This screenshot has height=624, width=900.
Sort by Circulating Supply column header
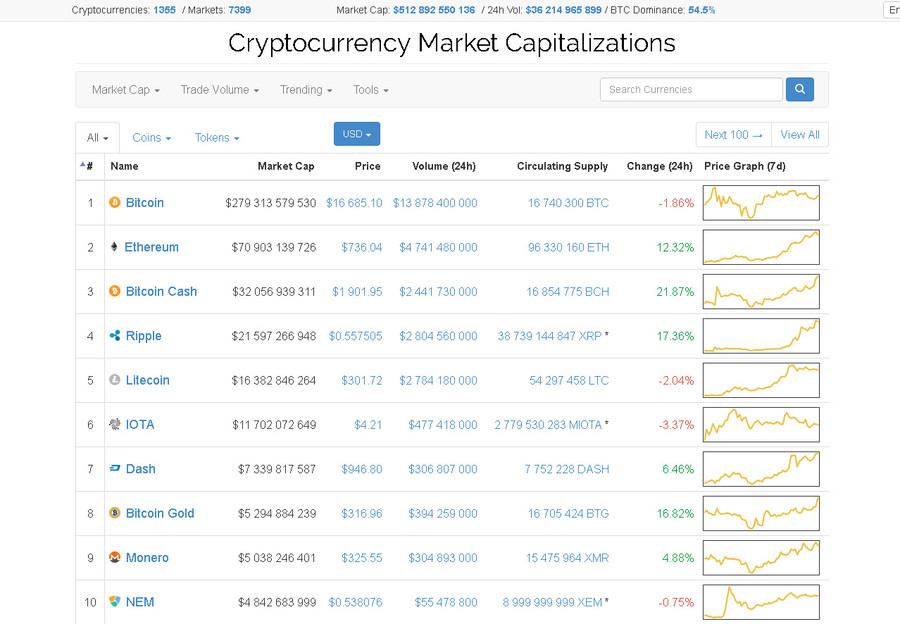pos(562,166)
